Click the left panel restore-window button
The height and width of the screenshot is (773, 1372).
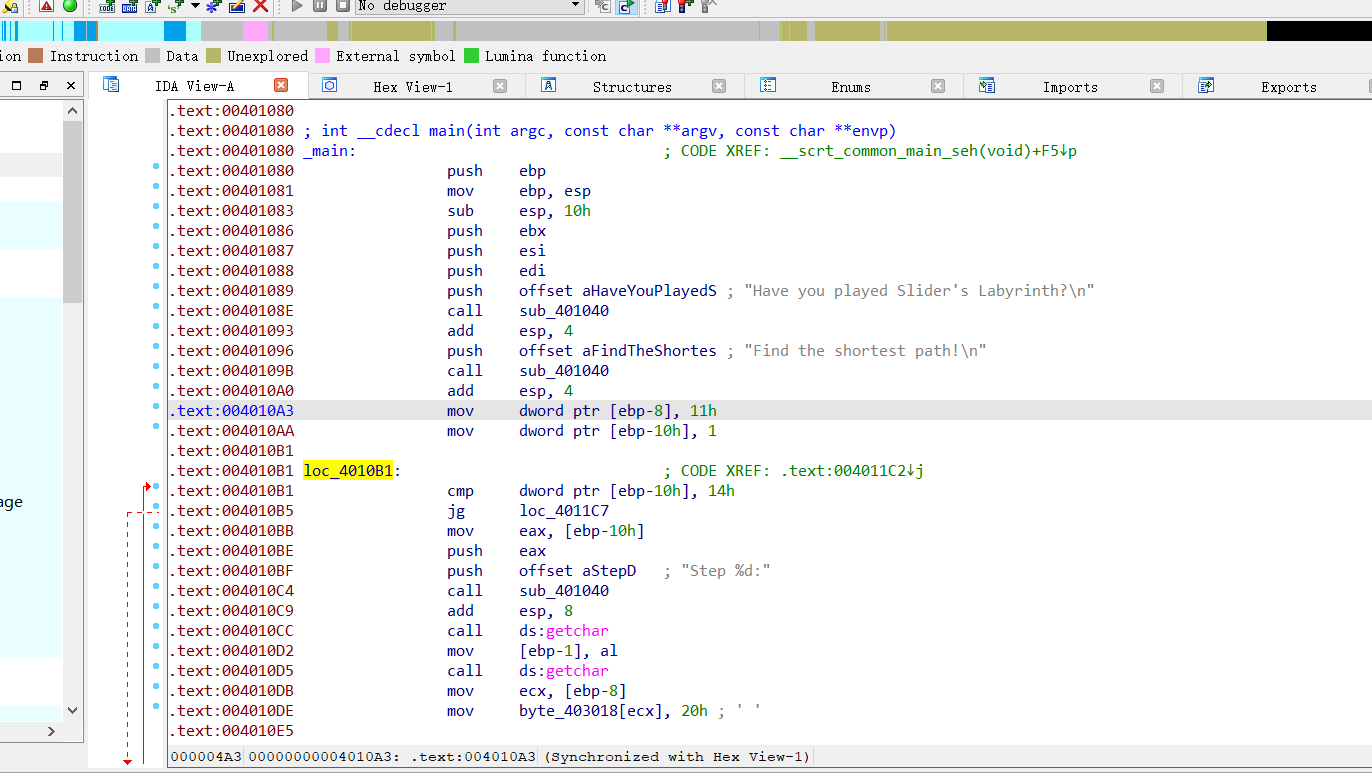pos(44,86)
